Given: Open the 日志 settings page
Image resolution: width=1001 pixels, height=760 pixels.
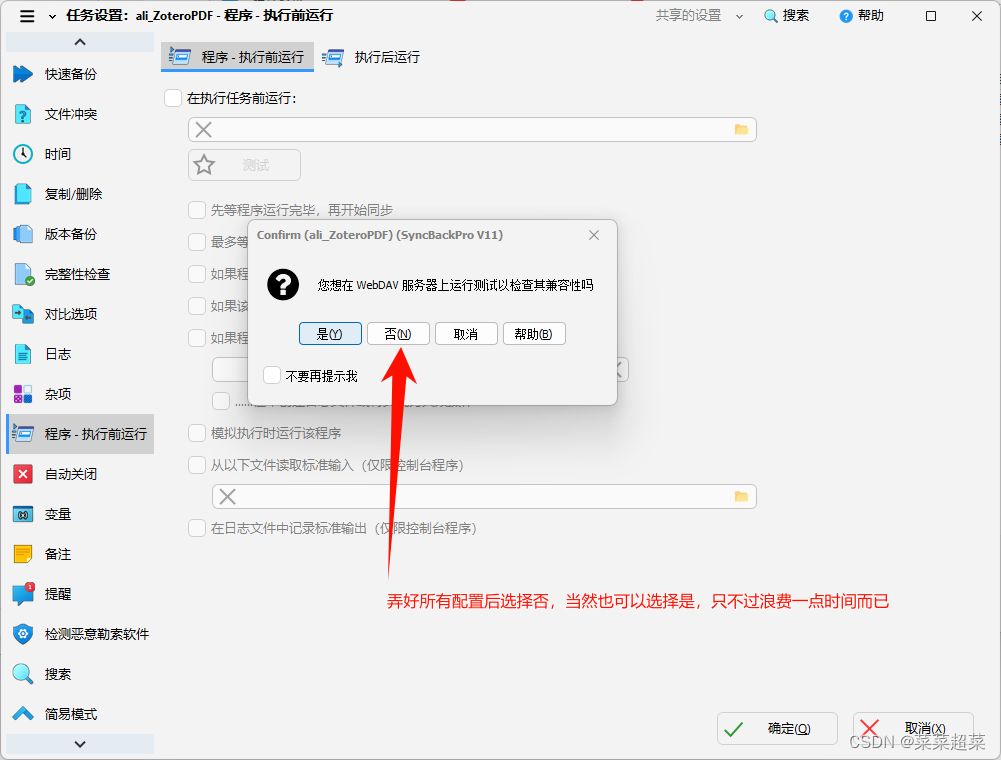Looking at the screenshot, I should (x=80, y=354).
